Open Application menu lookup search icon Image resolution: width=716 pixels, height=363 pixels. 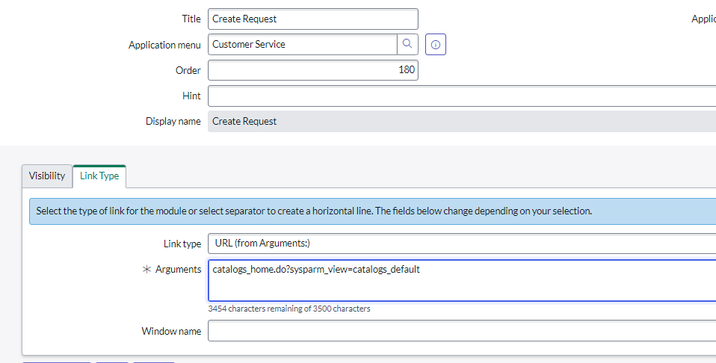[x=407, y=44]
